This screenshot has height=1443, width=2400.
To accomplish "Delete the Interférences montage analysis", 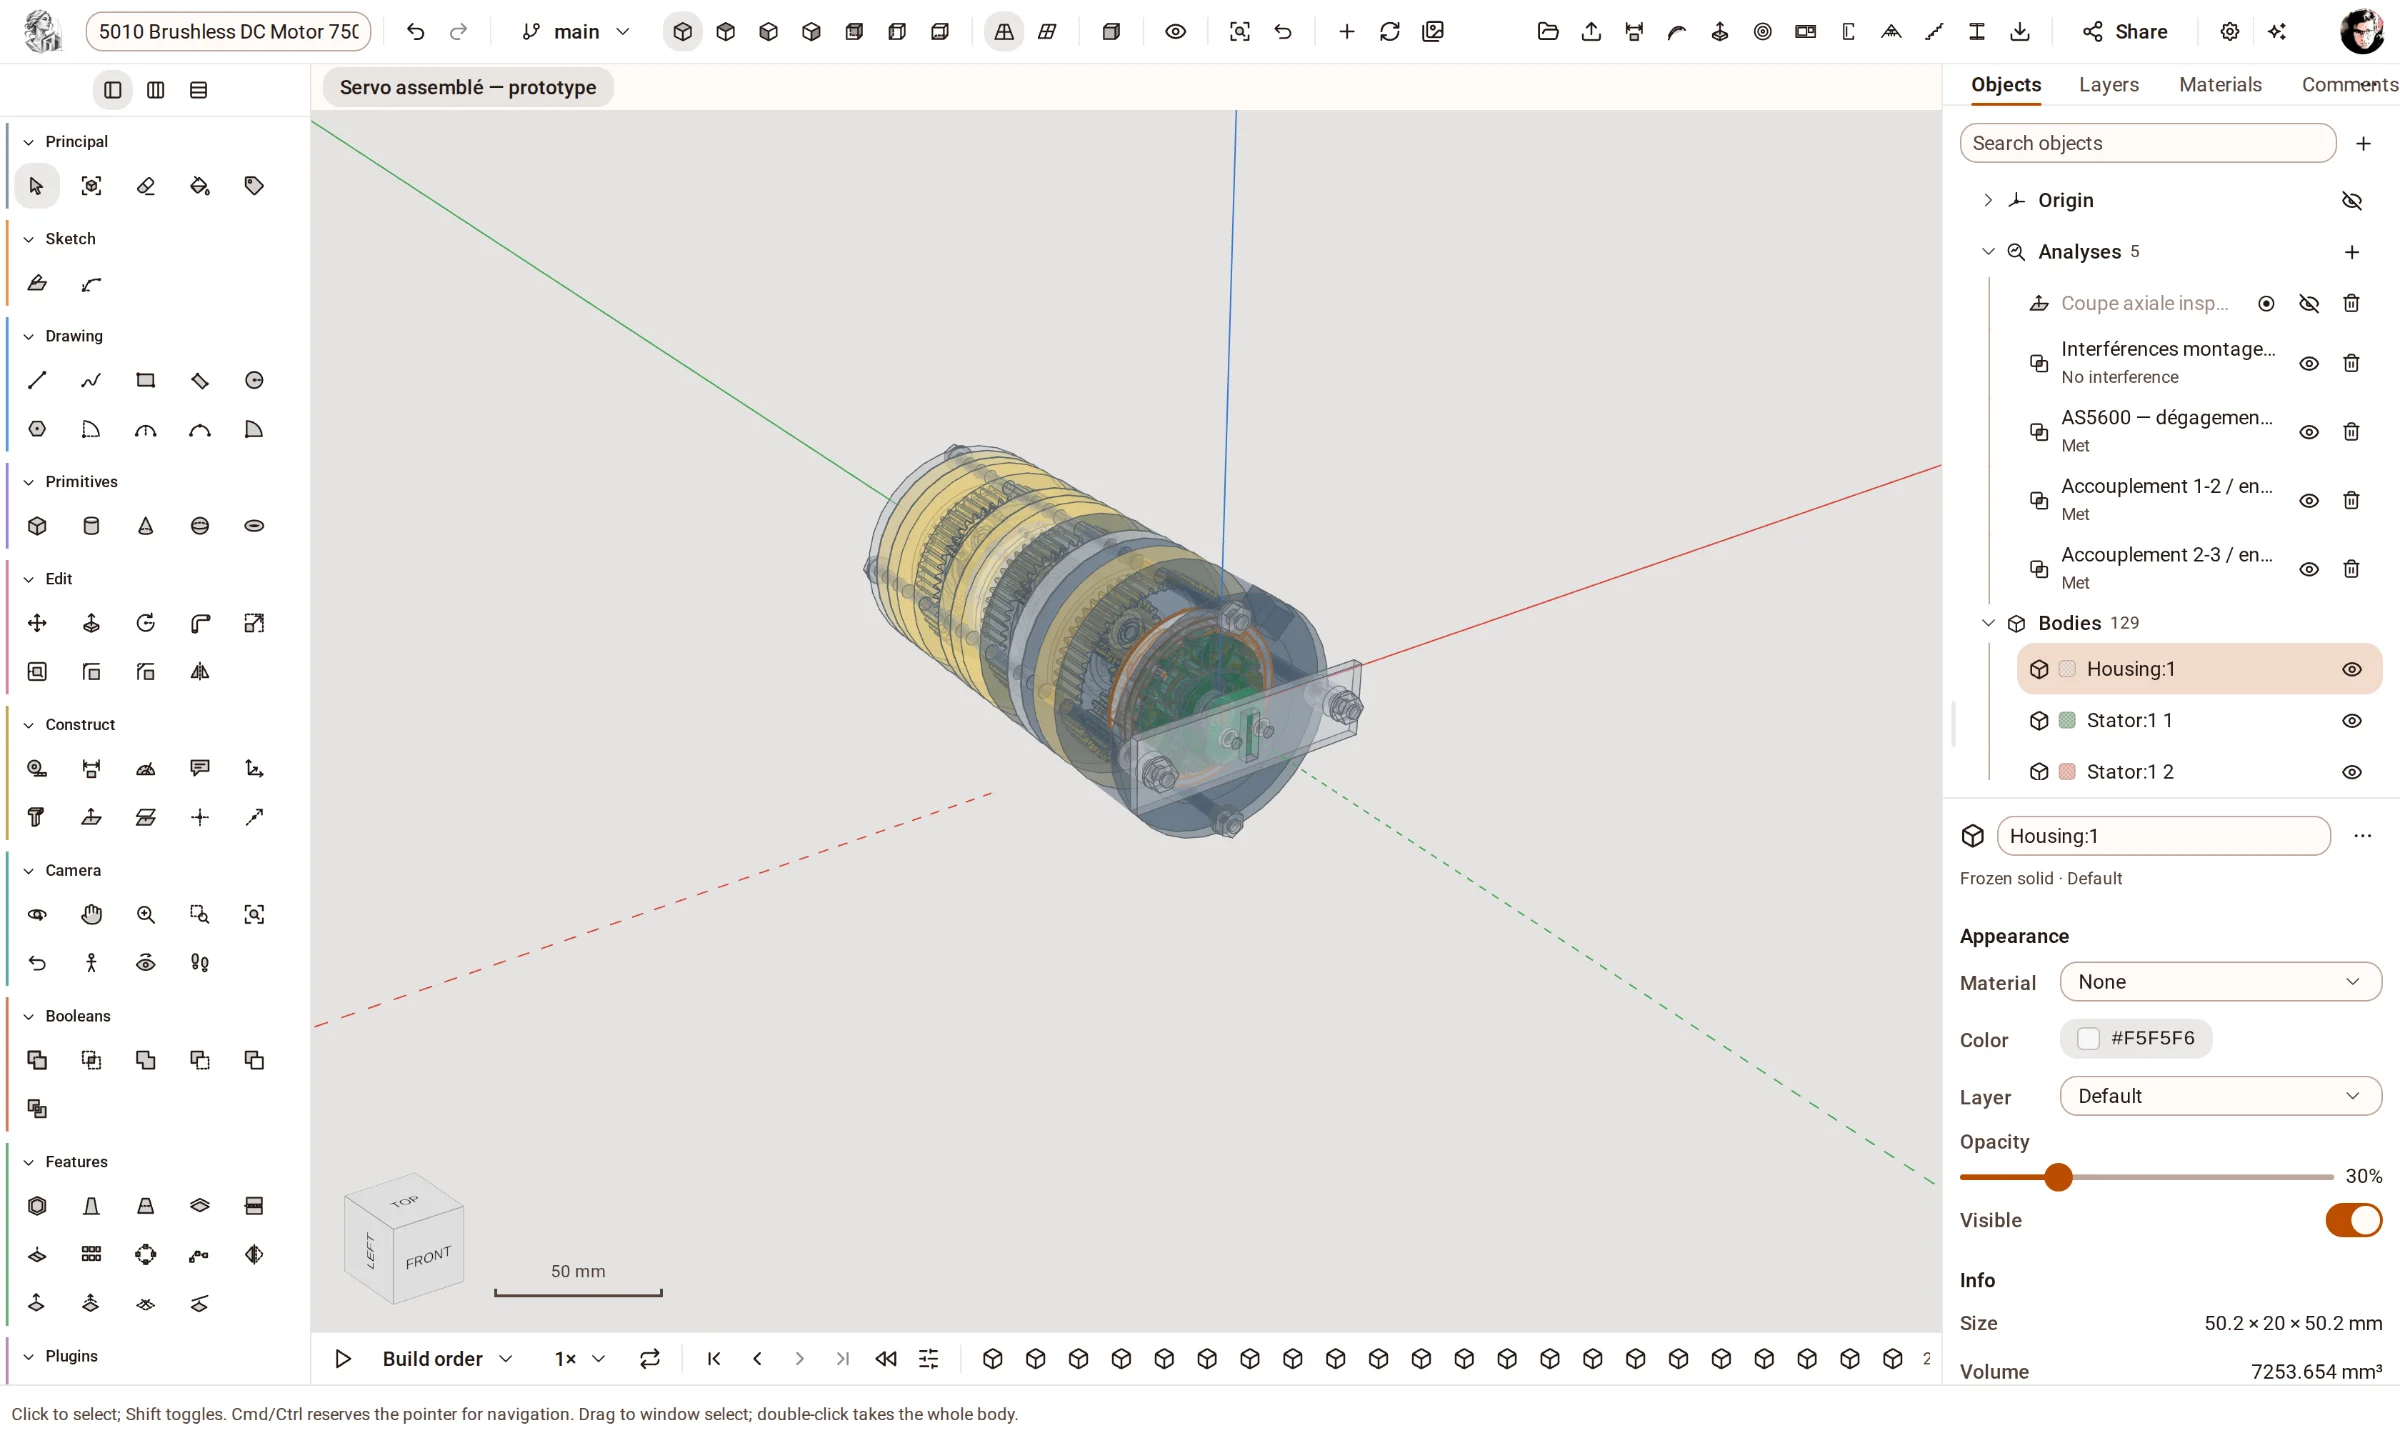I will [x=2351, y=363].
